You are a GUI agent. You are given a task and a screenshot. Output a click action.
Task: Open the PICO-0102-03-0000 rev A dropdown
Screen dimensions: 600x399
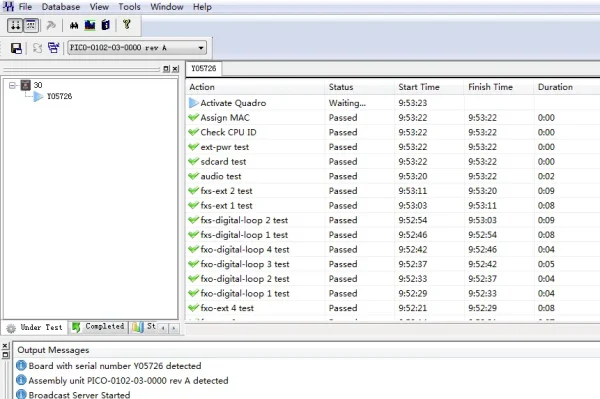tap(137, 48)
